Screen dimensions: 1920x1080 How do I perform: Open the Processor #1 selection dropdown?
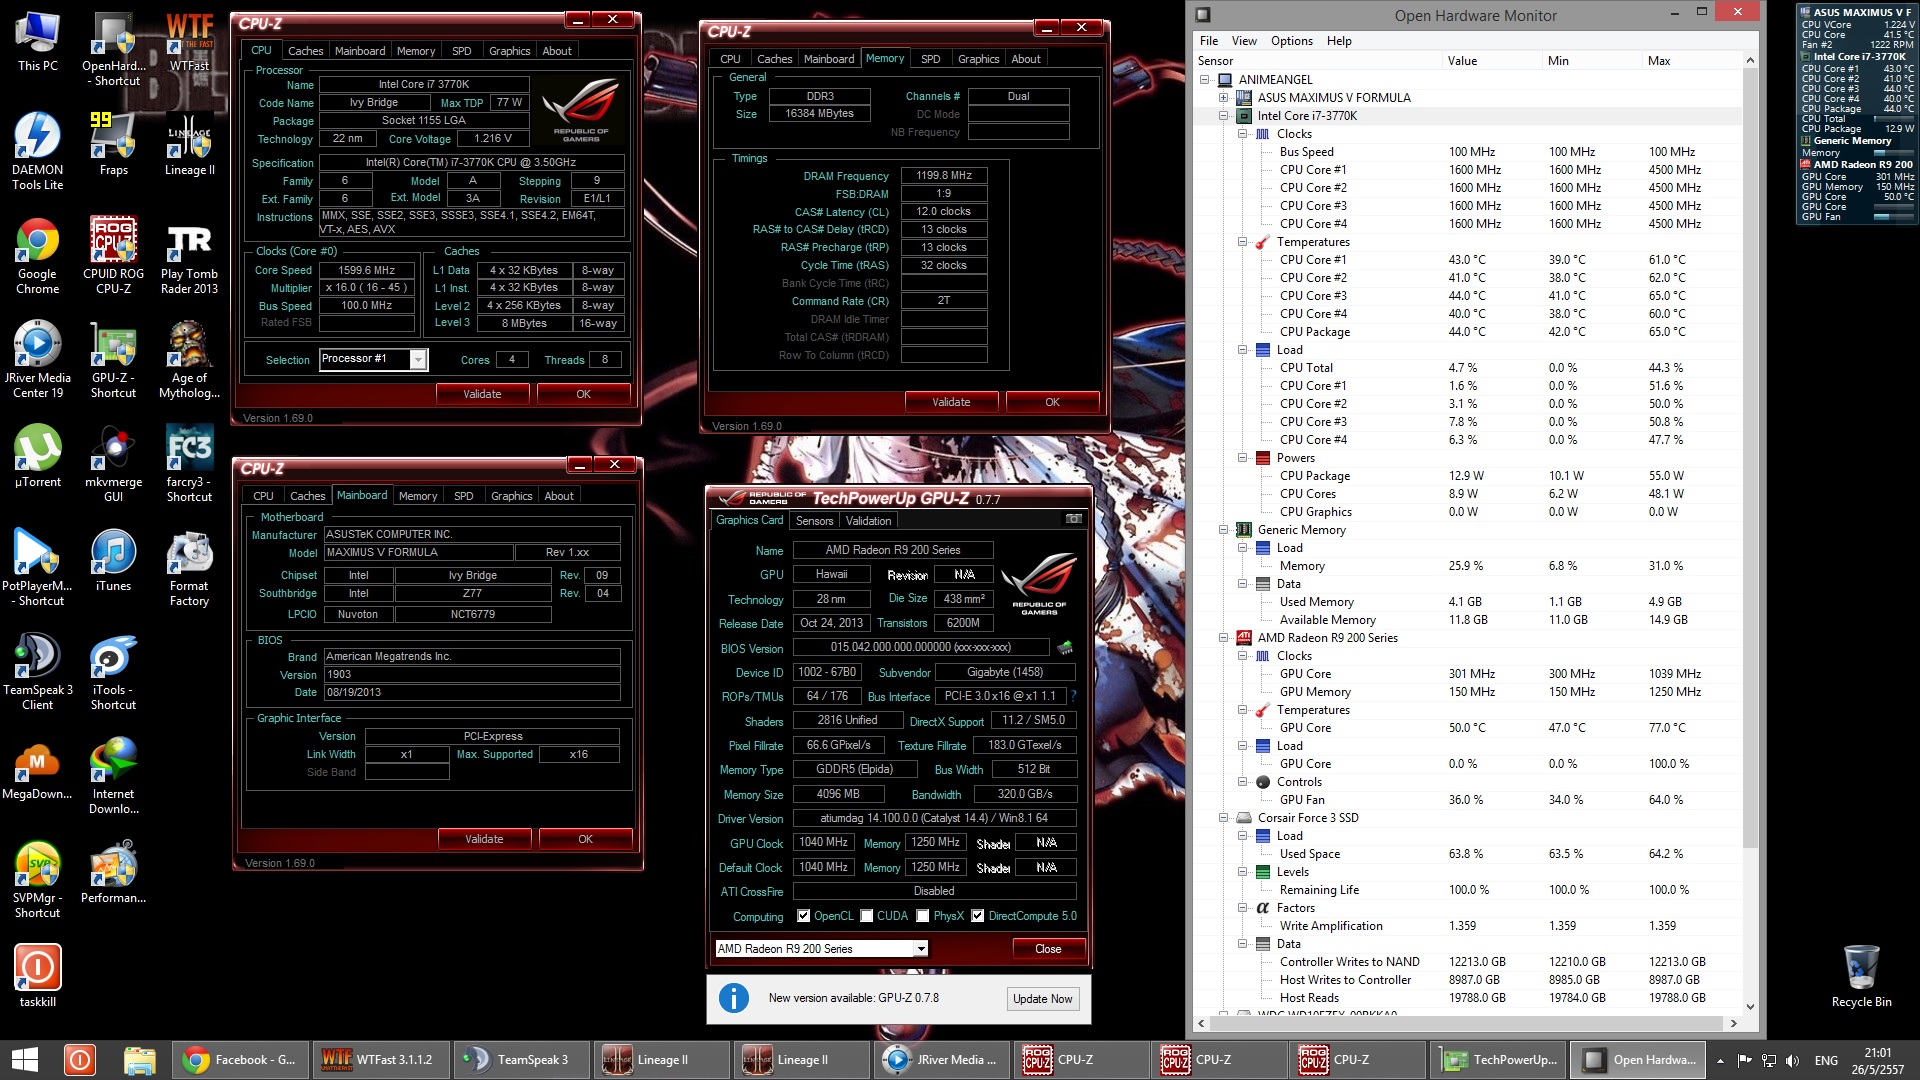click(x=418, y=360)
